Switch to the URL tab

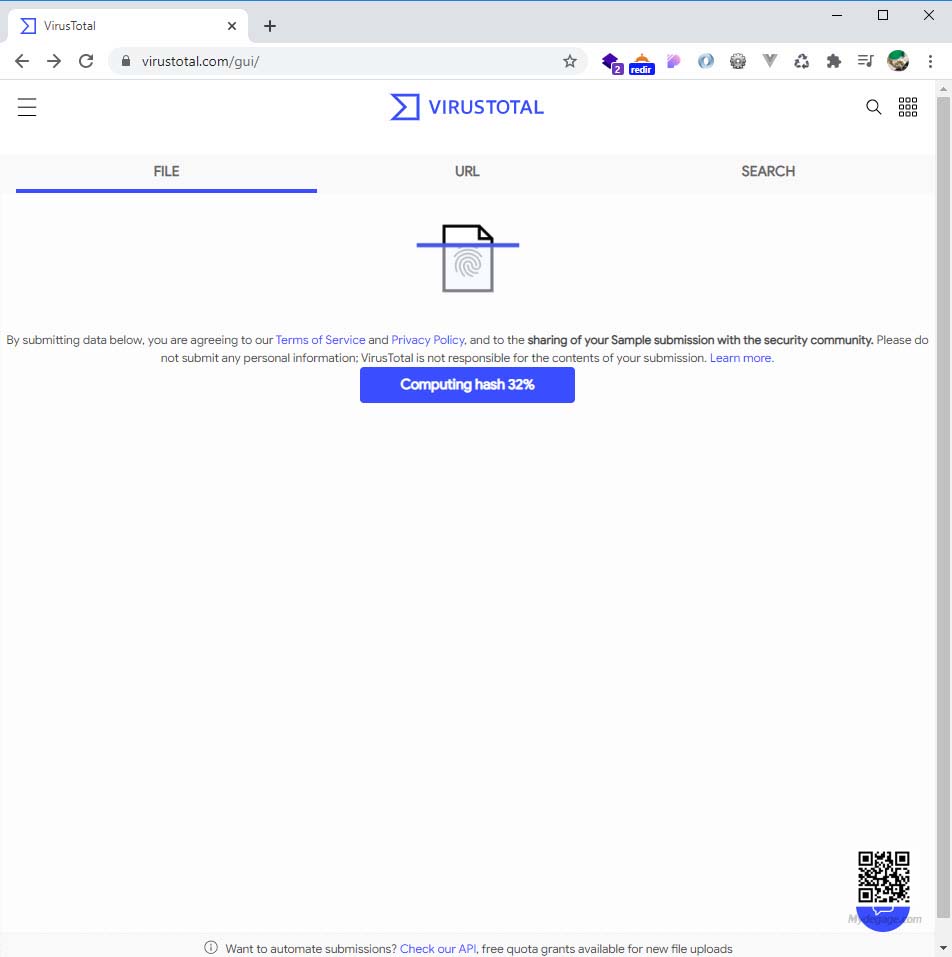click(467, 172)
